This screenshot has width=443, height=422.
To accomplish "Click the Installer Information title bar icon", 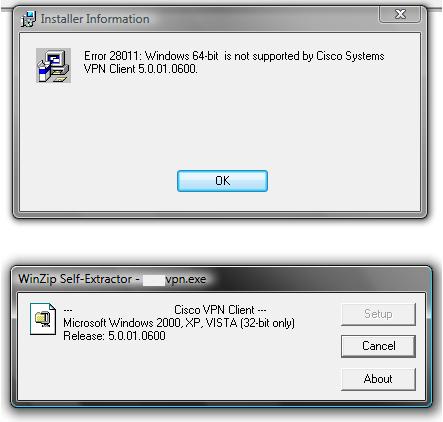I will click(x=28, y=19).
